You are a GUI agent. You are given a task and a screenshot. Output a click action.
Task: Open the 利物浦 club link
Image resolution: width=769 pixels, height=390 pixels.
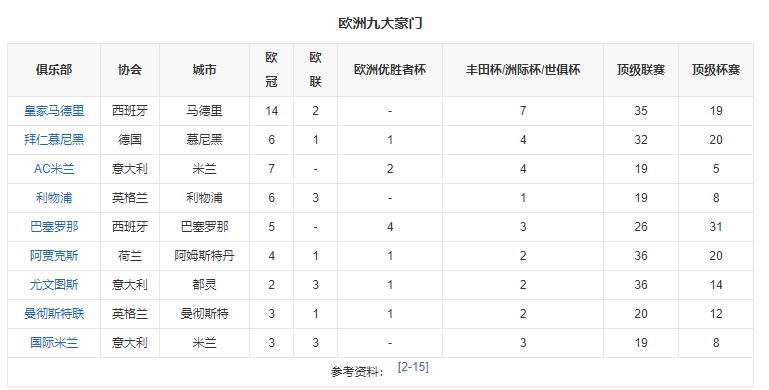pyautogui.click(x=54, y=198)
